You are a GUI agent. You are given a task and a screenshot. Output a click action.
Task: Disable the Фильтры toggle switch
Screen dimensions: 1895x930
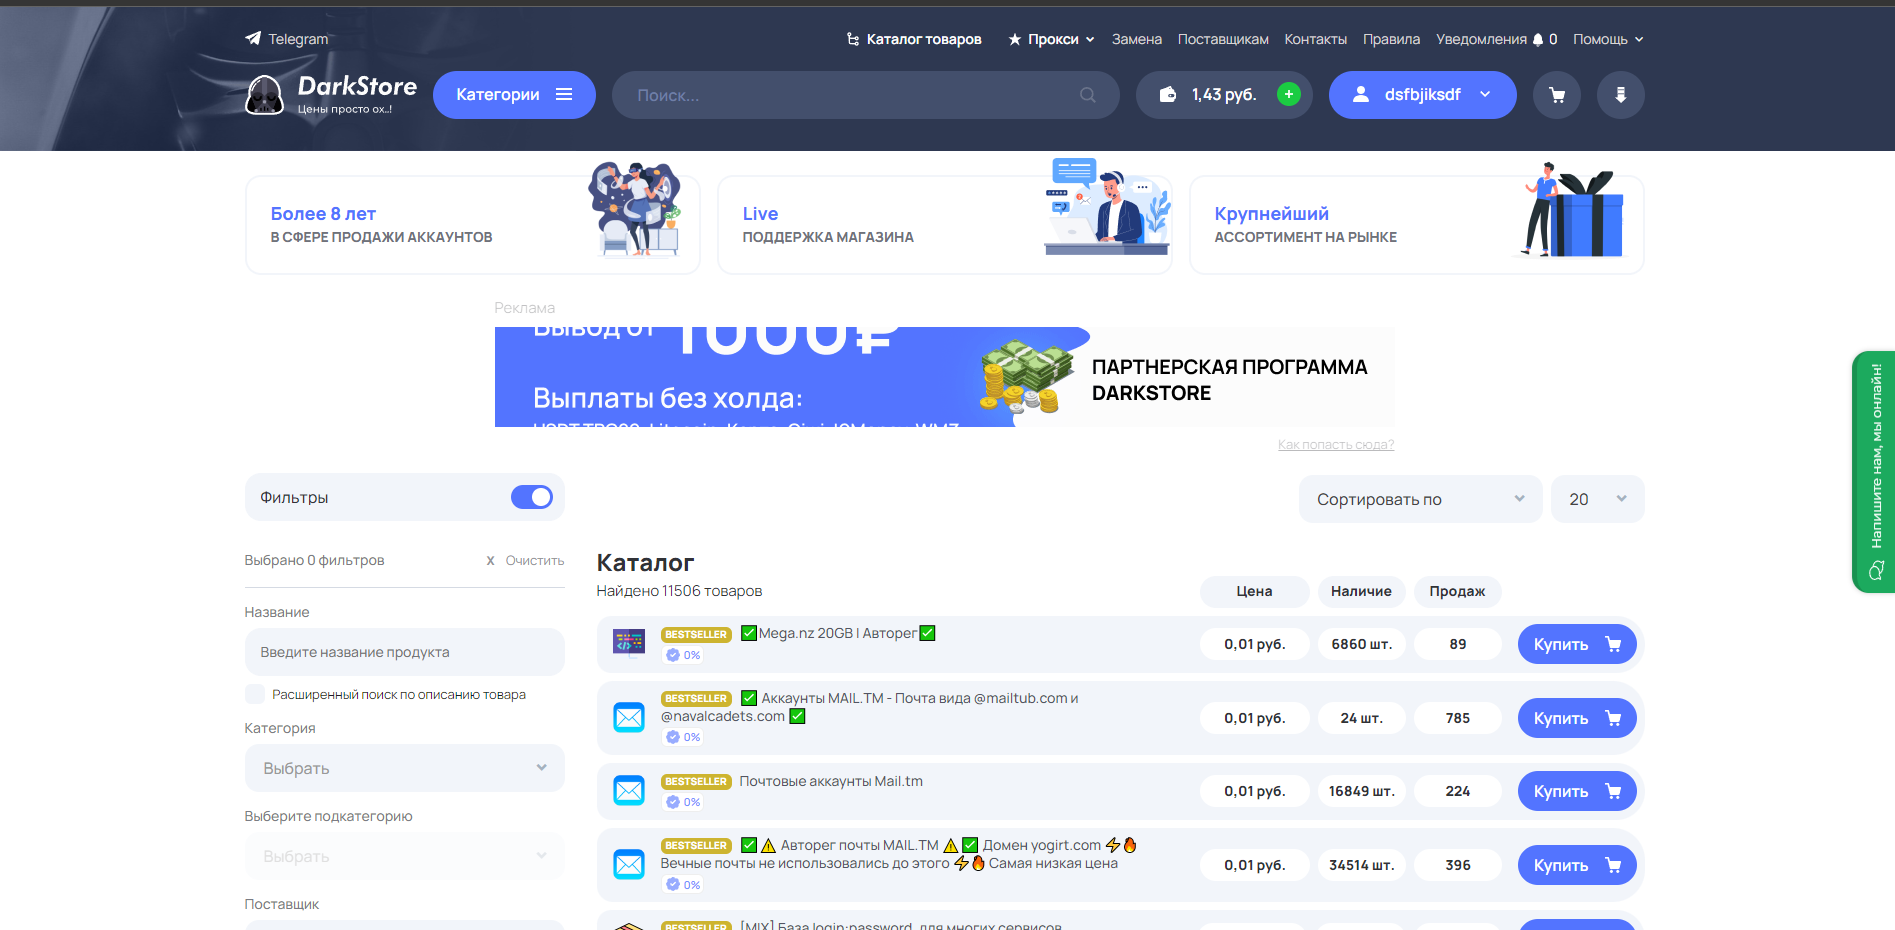(x=532, y=497)
